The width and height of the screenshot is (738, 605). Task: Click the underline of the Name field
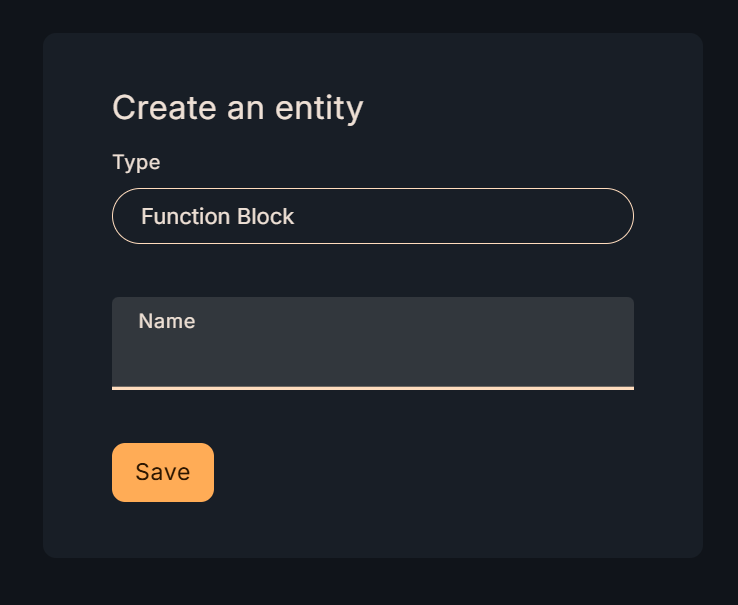pyautogui.click(x=372, y=387)
